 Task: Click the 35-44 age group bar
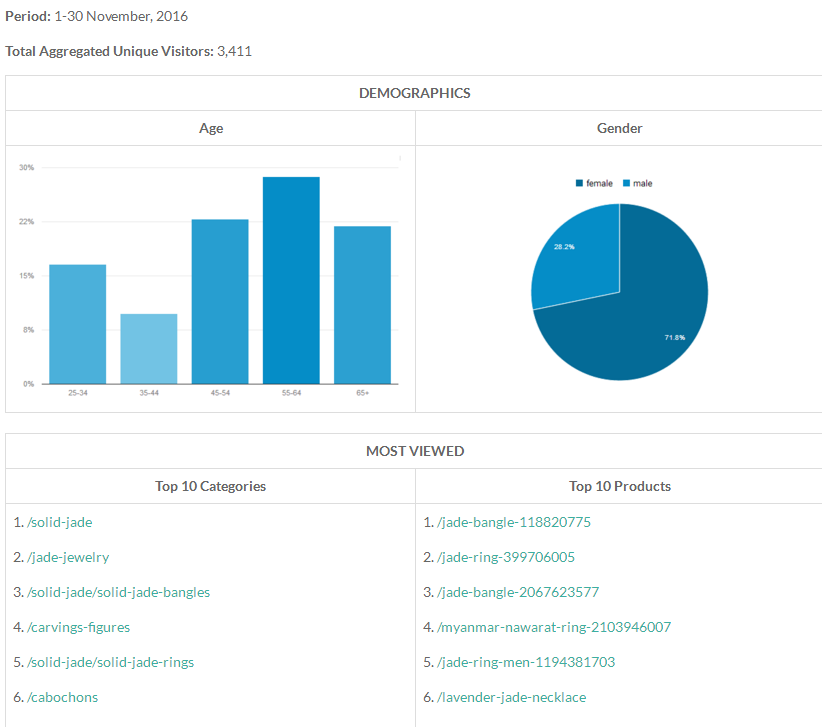pyautogui.click(x=149, y=349)
